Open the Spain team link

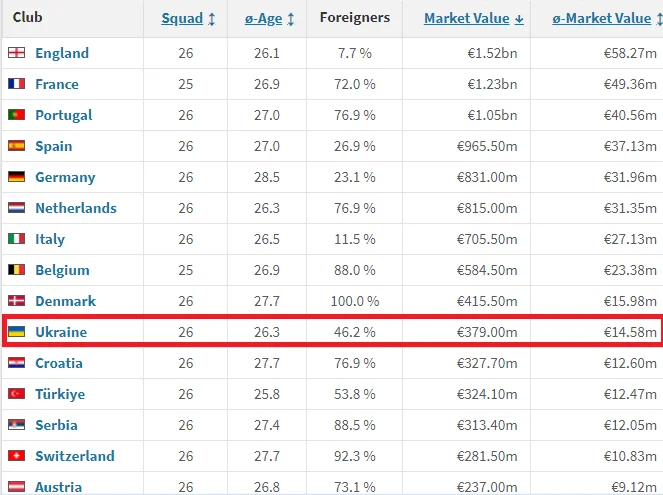[54, 146]
